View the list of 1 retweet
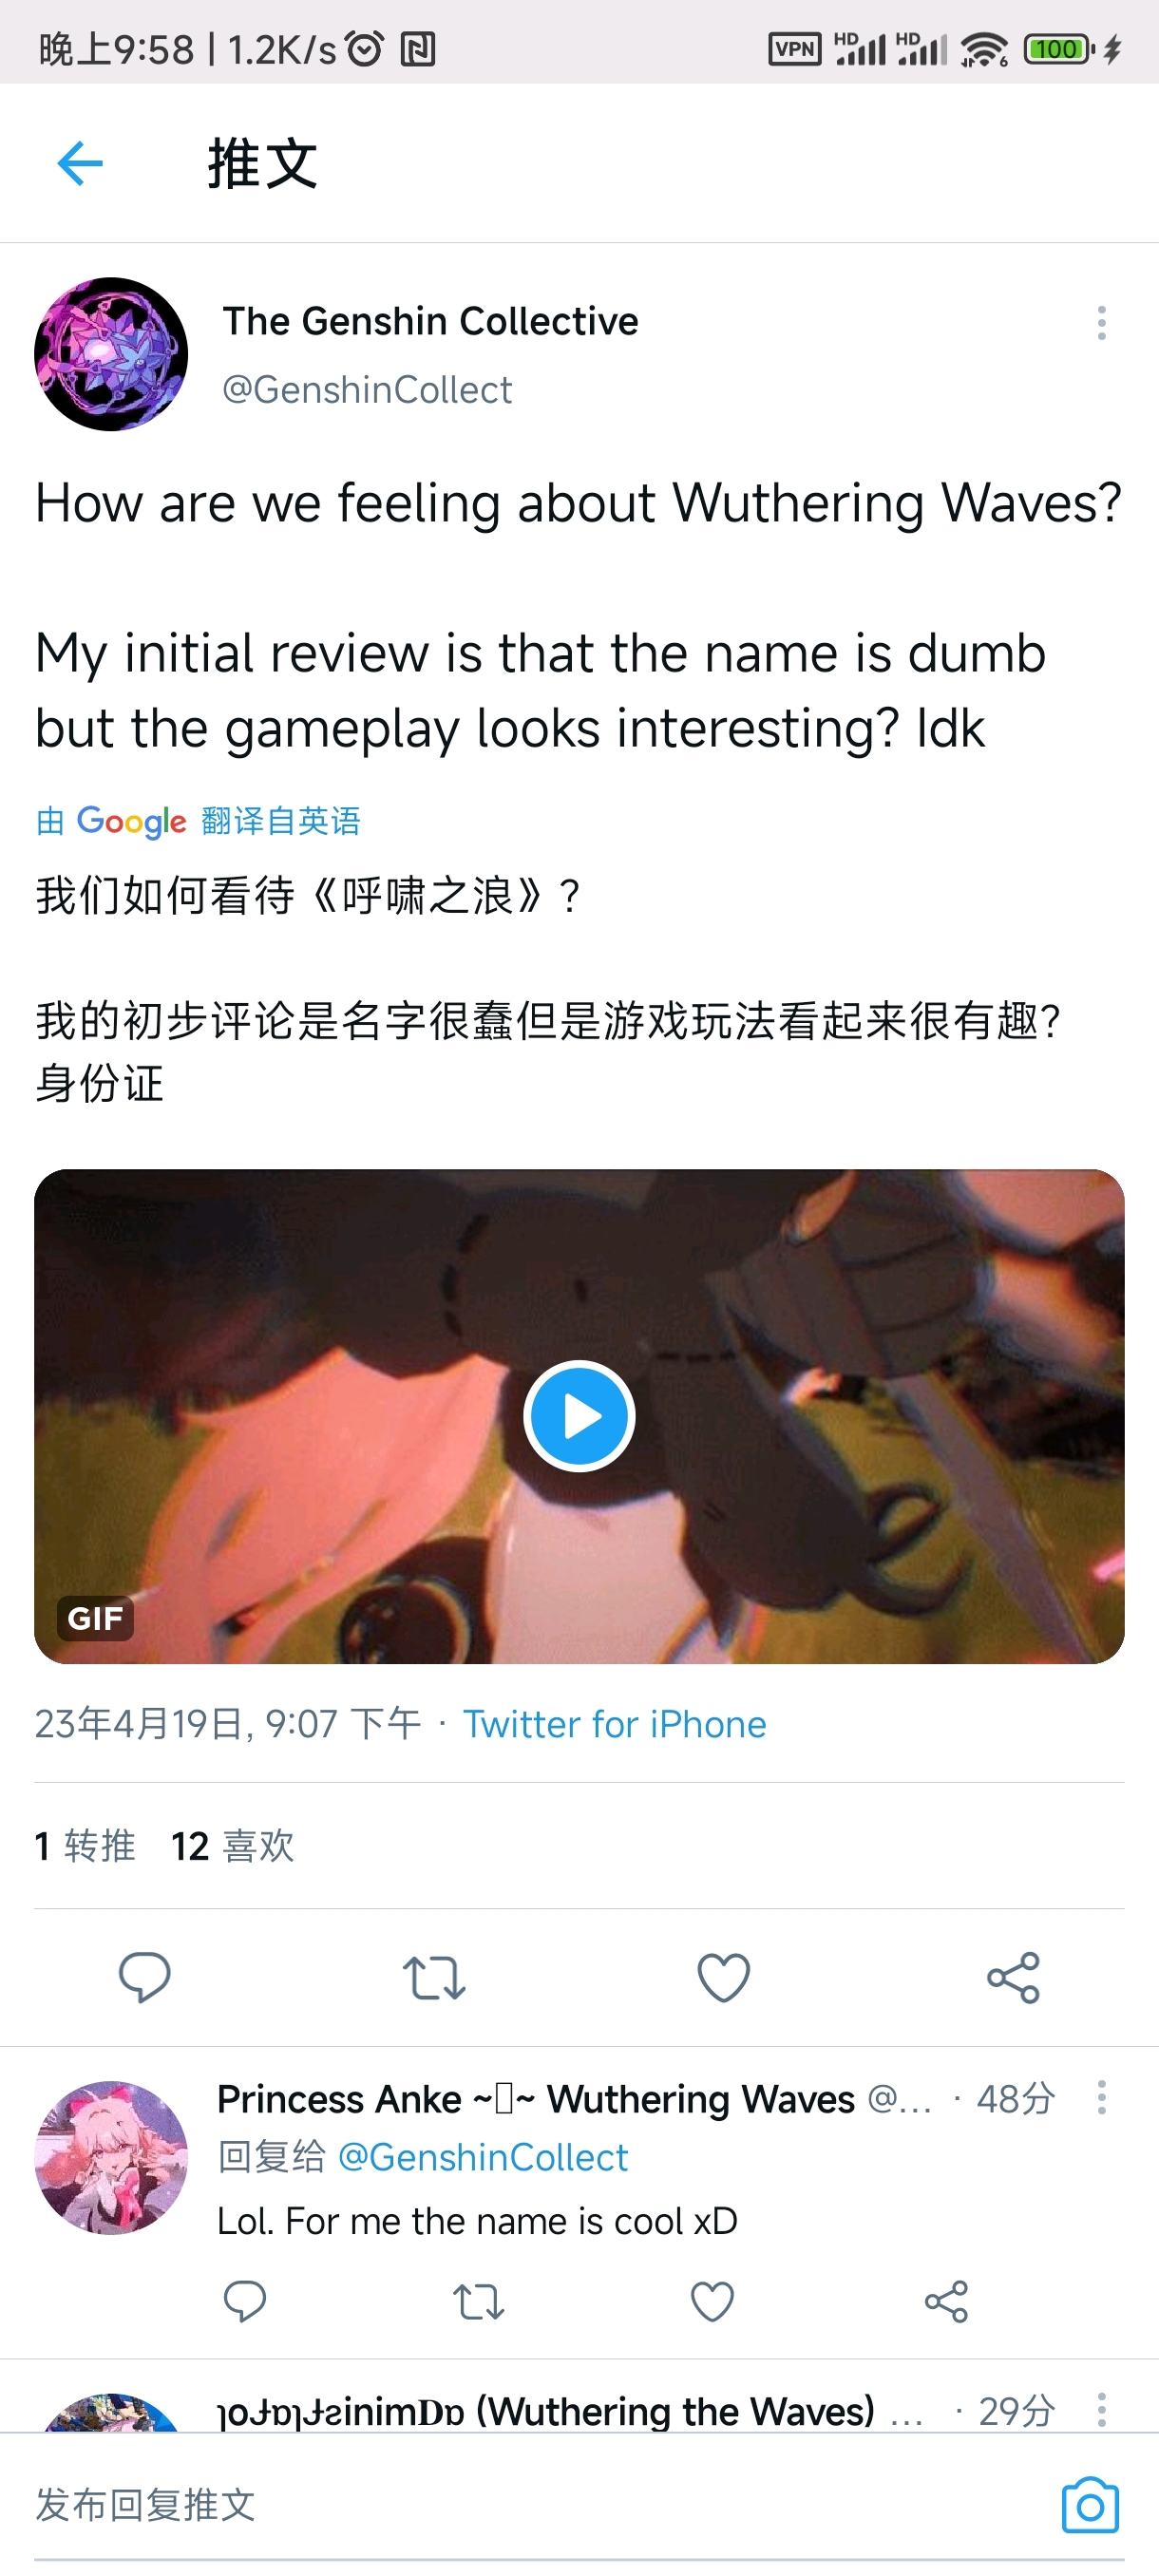Image resolution: width=1159 pixels, height=2576 pixels. pos(85,1846)
